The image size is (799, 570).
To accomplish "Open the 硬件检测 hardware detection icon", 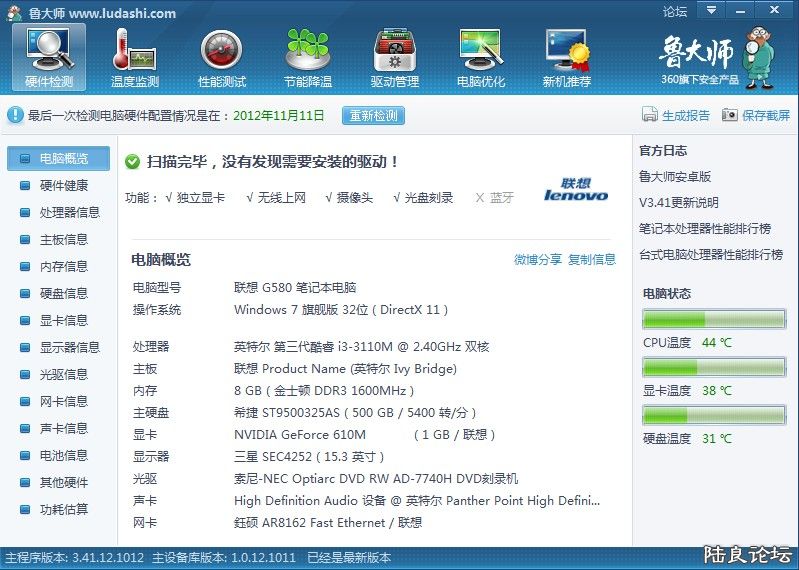I will coord(49,56).
